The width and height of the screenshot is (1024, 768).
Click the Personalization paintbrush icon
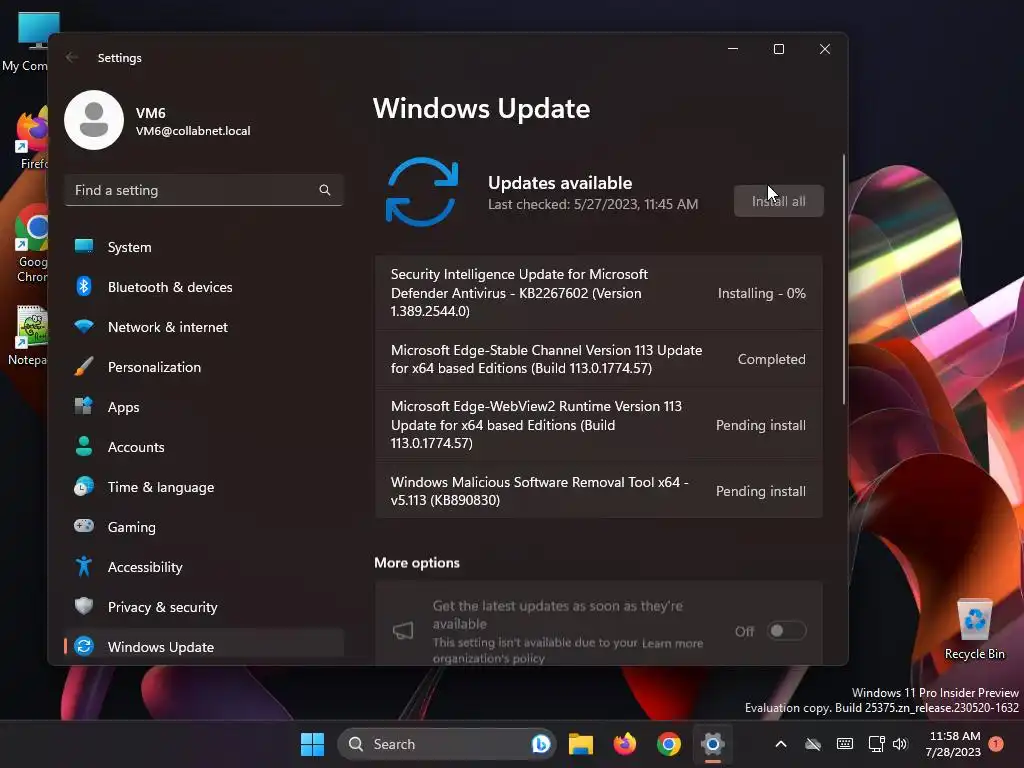click(84, 366)
